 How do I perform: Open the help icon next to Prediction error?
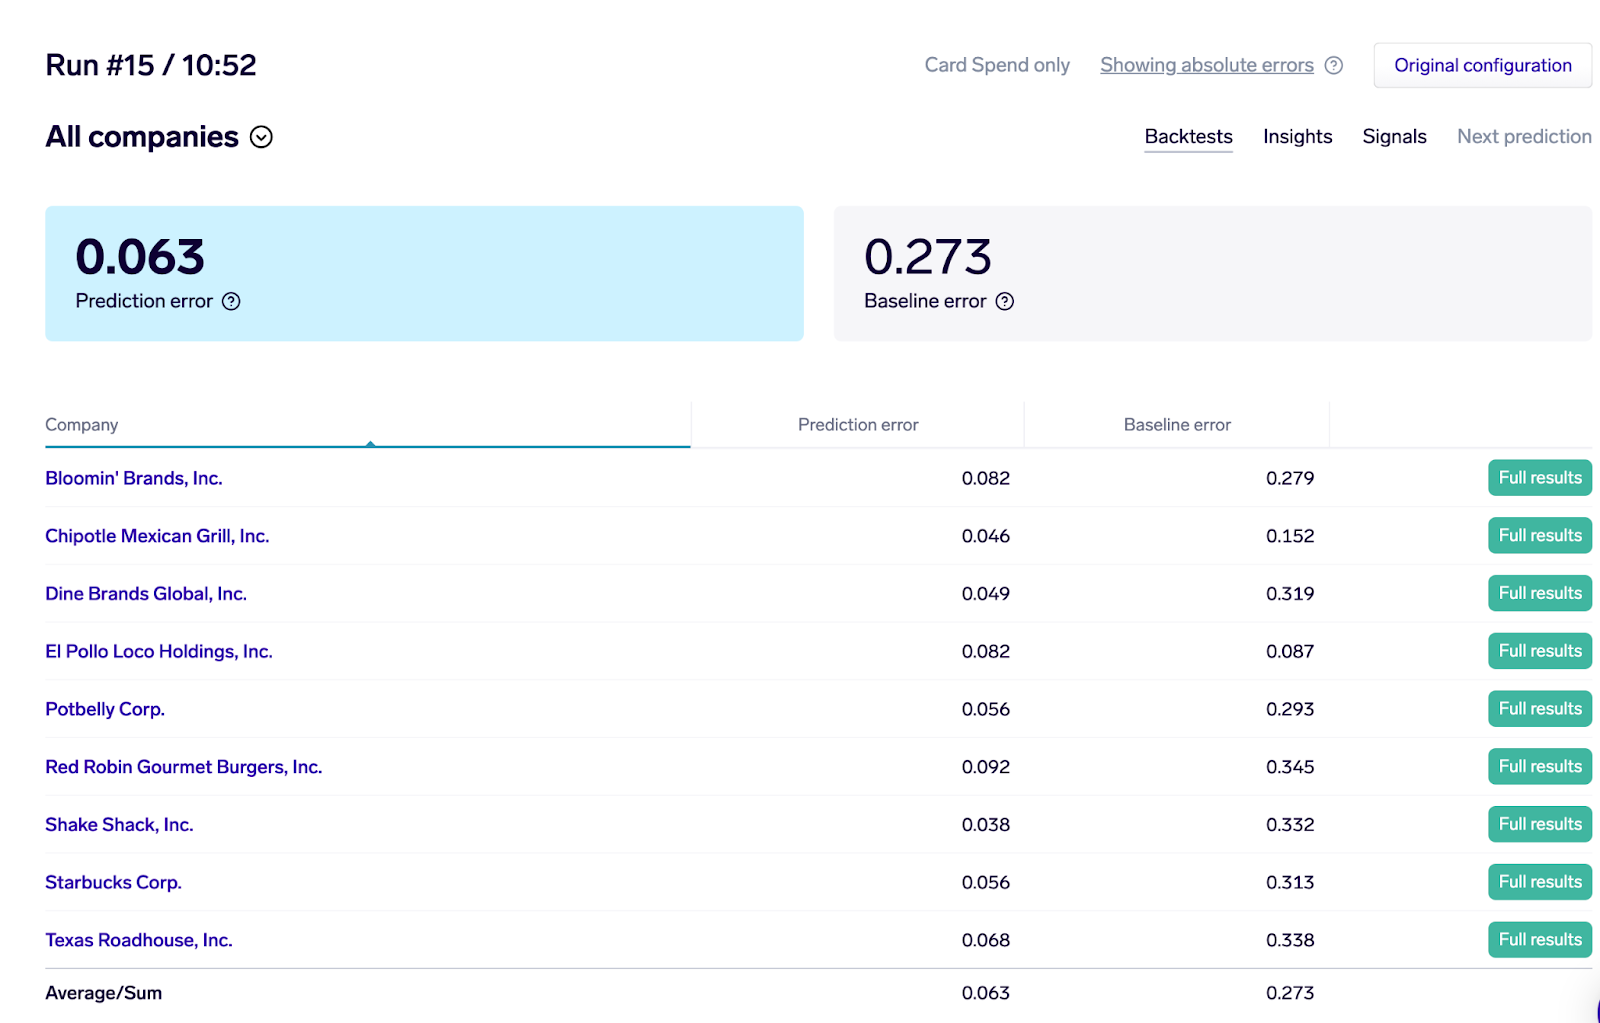(x=231, y=301)
